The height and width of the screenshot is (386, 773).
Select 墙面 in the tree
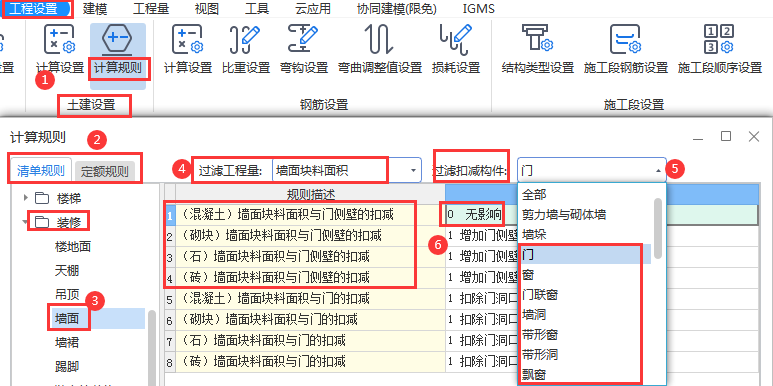pyautogui.click(x=67, y=319)
